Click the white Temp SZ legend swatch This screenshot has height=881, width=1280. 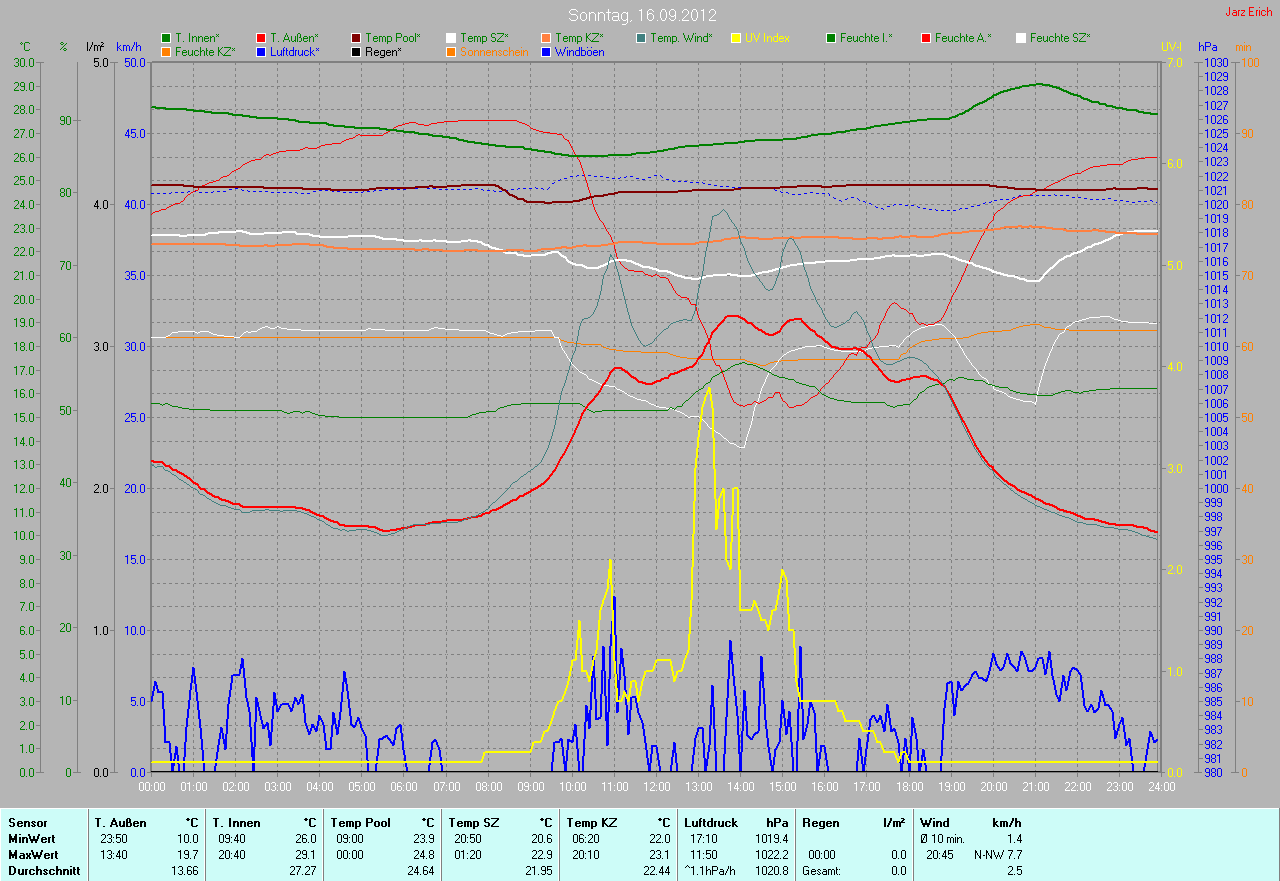(x=452, y=38)
